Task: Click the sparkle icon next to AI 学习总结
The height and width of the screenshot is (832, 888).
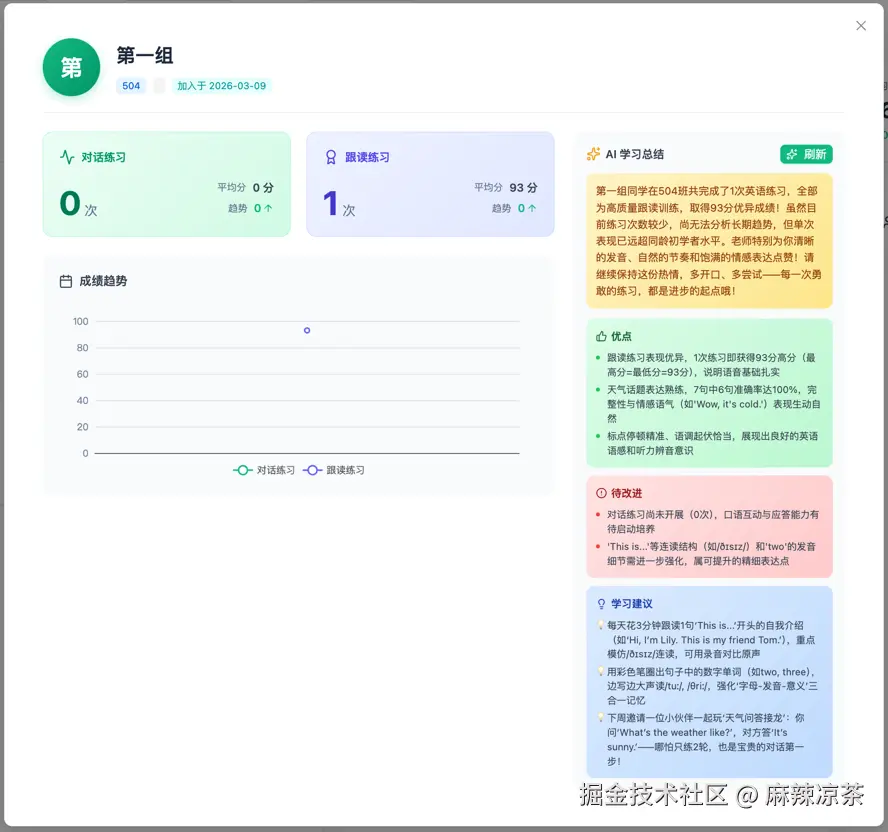Action: click(592, 153)
